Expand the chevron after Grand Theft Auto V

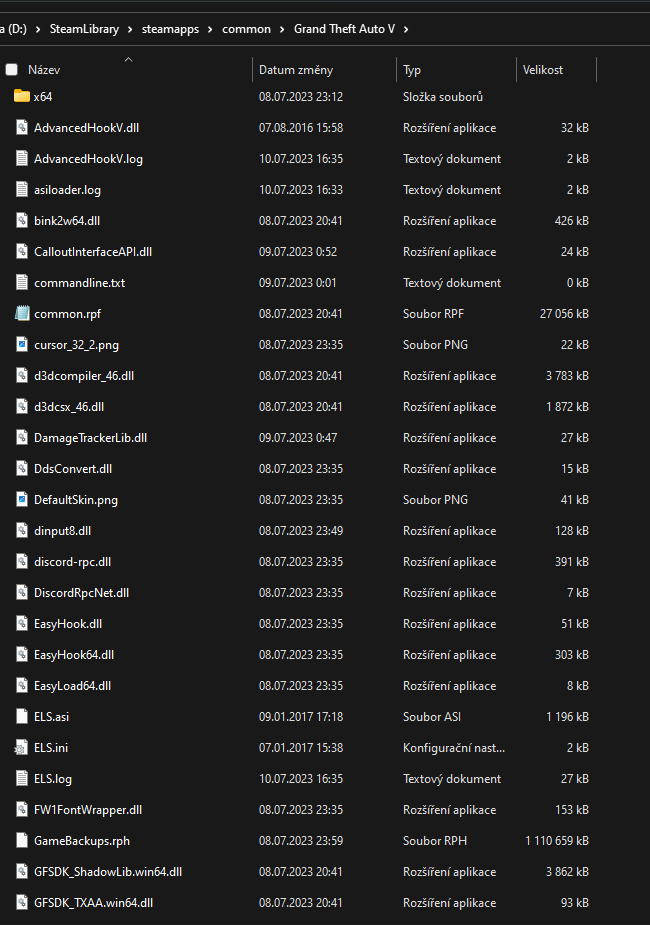[x=406, y=29]
